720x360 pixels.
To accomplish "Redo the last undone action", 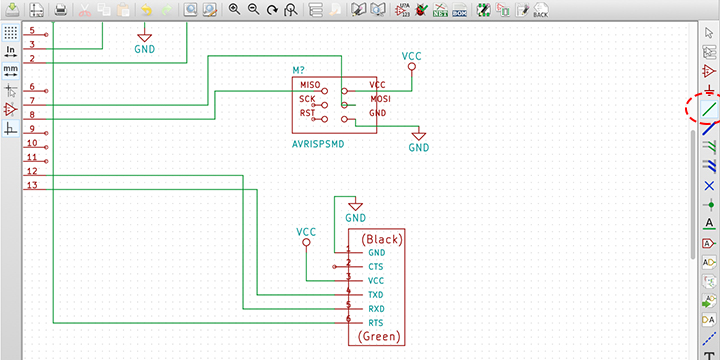I will [x=166, y=9].
